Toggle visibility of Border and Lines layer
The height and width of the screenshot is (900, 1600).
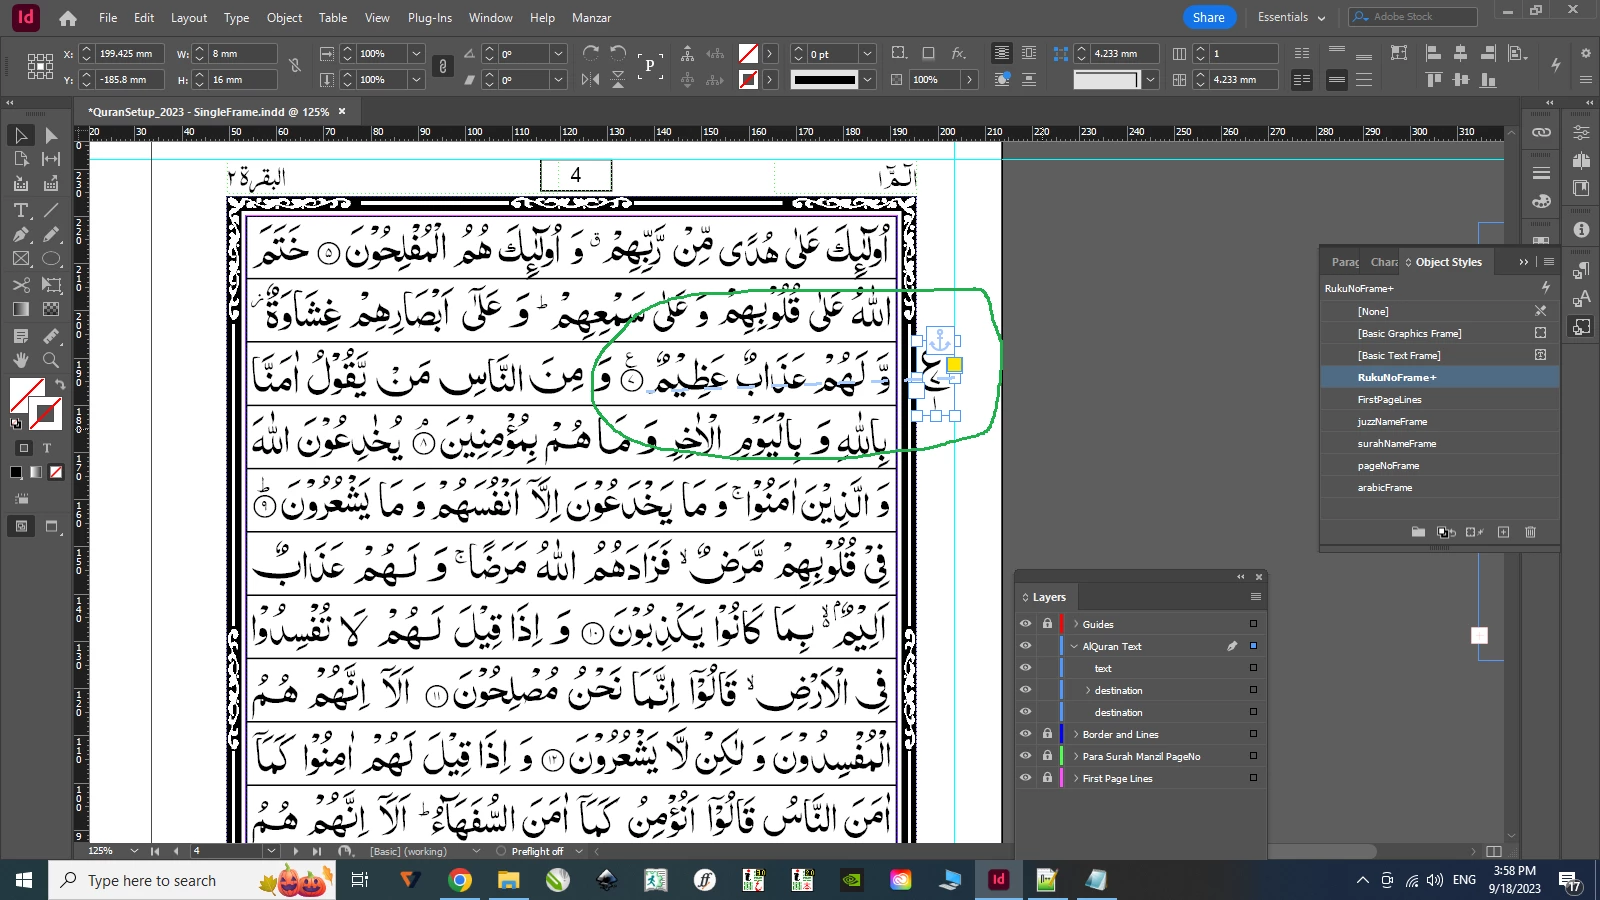pos(1025,734)
